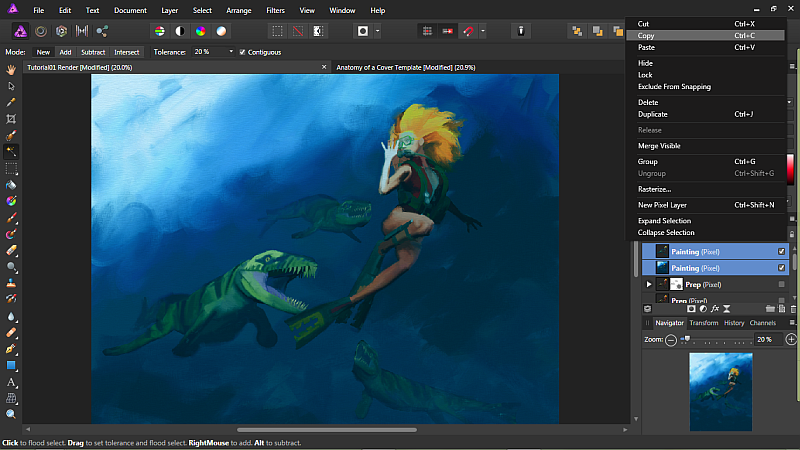Open the Tolerance percentage dropdown

231,52
